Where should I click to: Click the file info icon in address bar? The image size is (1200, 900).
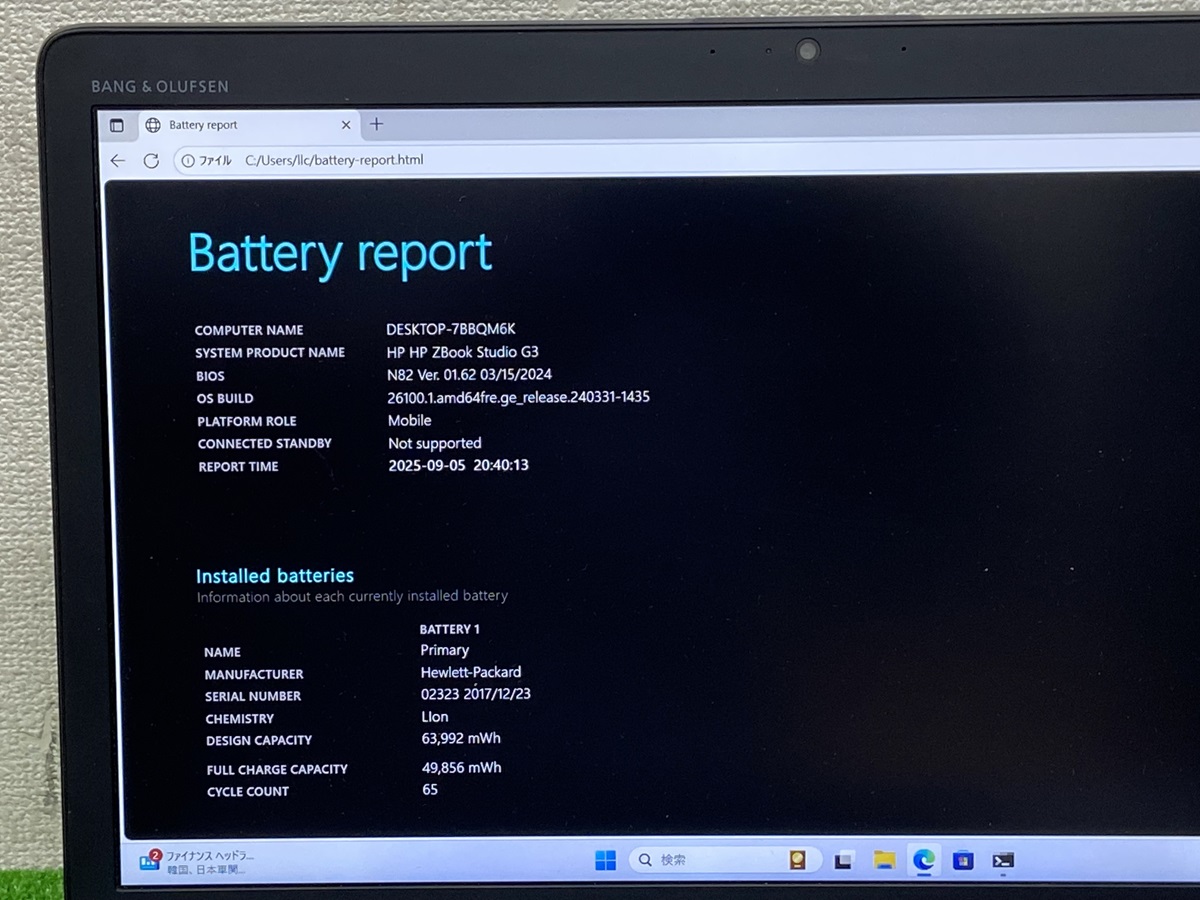pyautogui.click(x=188, y=161)
